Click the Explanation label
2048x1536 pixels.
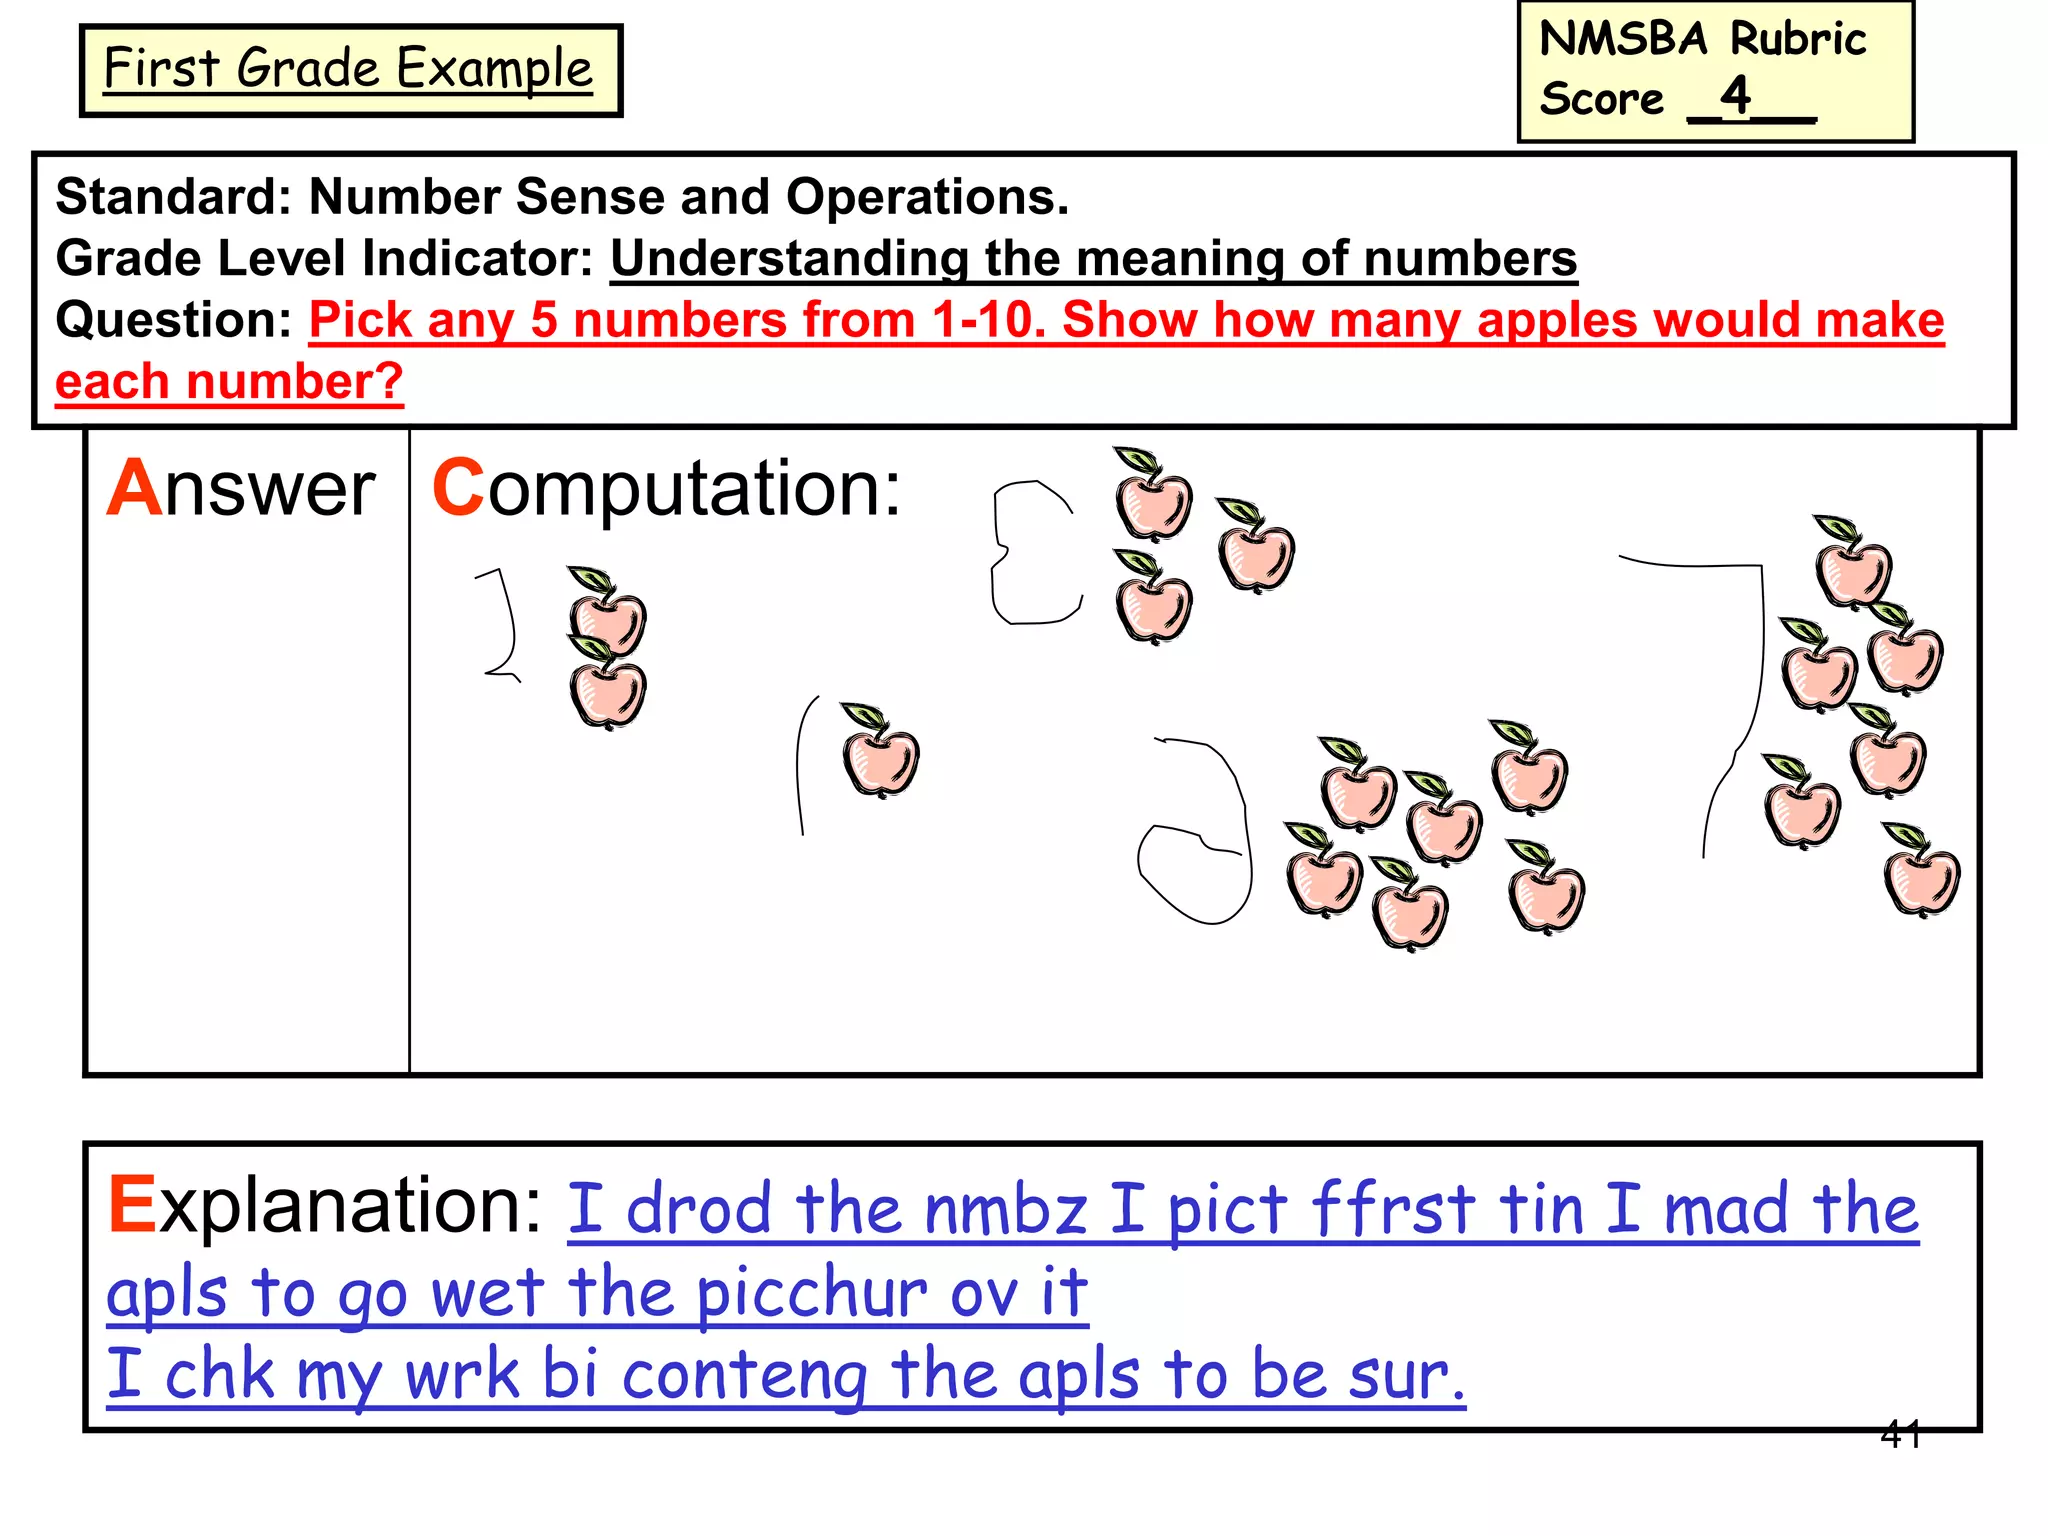325,1206
